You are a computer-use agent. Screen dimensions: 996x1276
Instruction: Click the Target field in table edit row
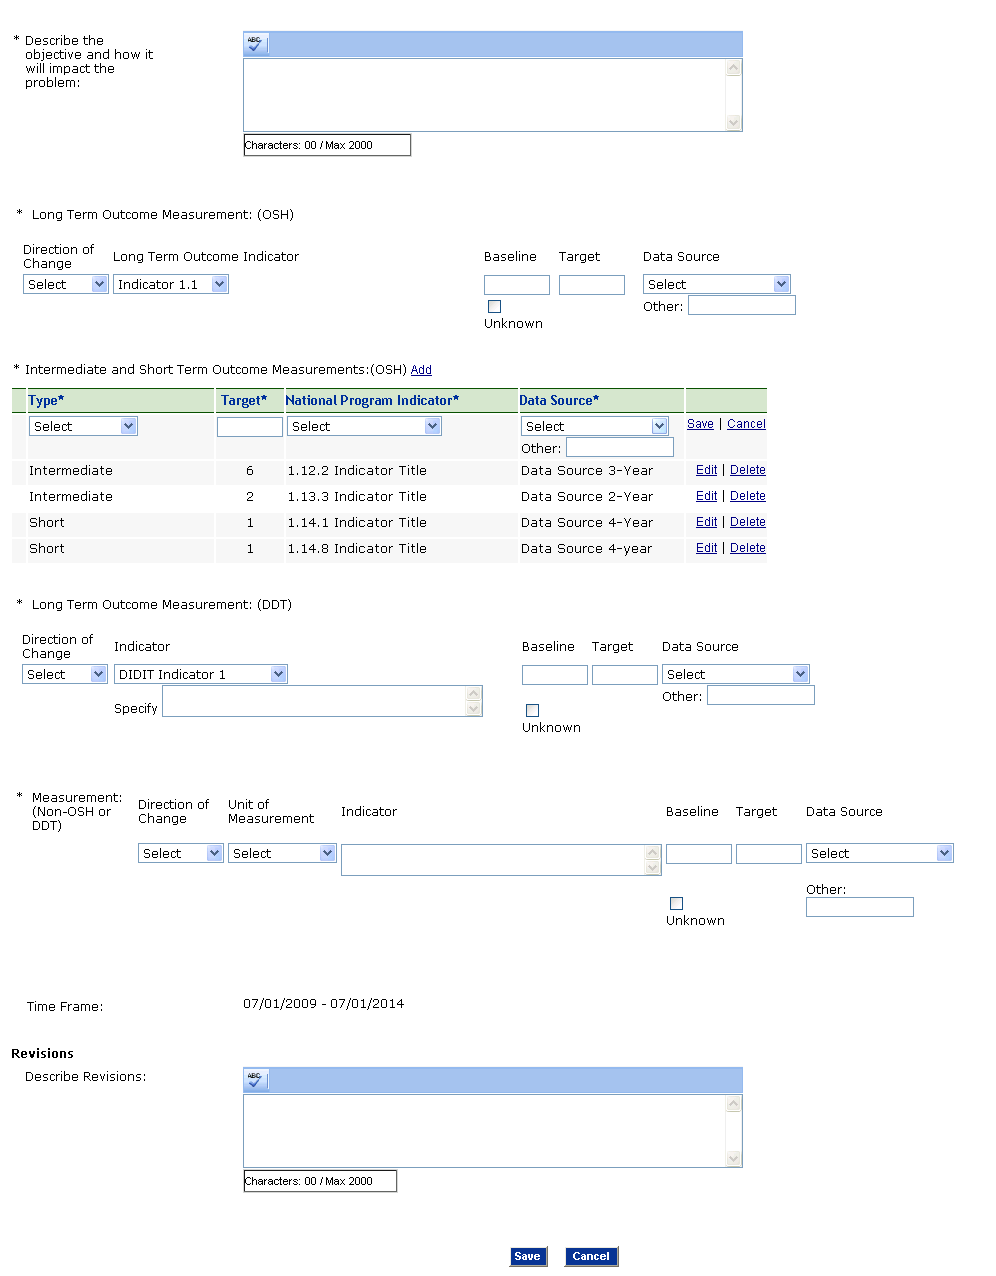[x=249, y=427]
